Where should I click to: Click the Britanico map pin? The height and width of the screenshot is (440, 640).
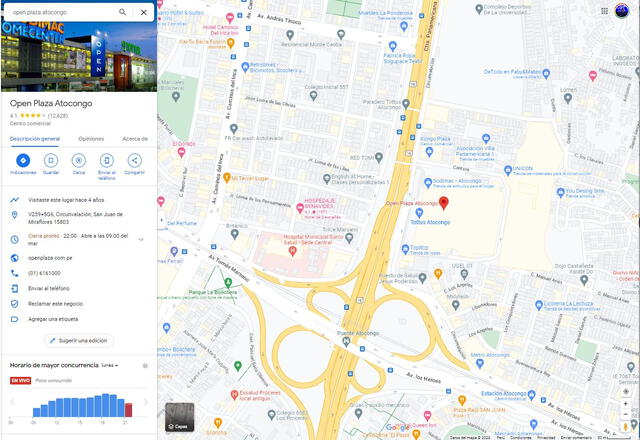(x=234, y=234)
